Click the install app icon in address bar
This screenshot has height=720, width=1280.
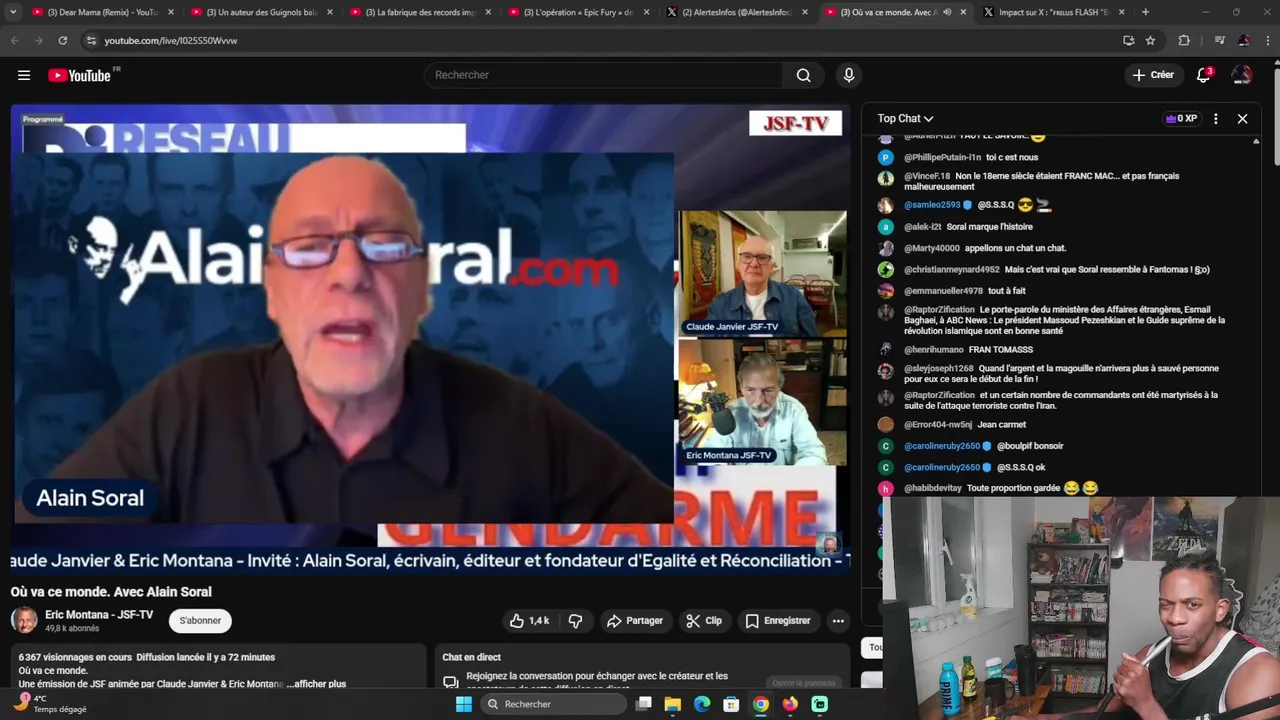(1128, 40)
